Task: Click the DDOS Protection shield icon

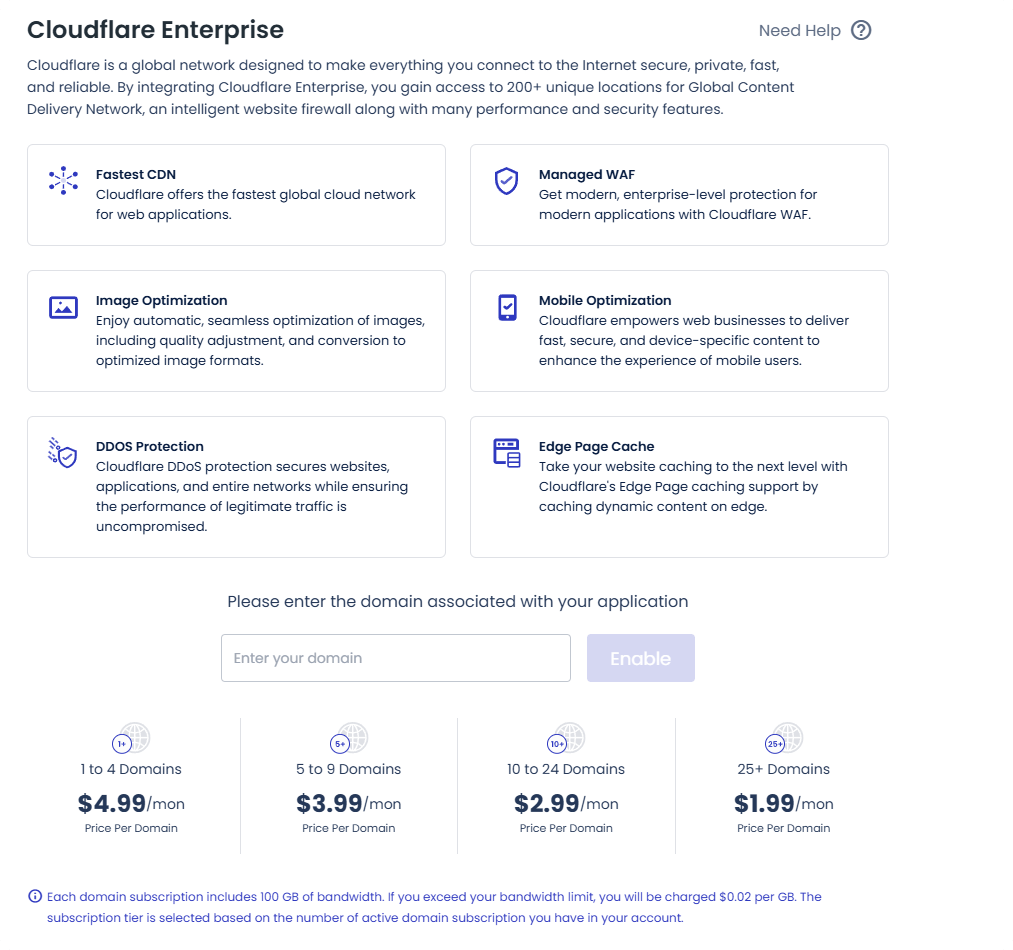Action: point(63,453)
